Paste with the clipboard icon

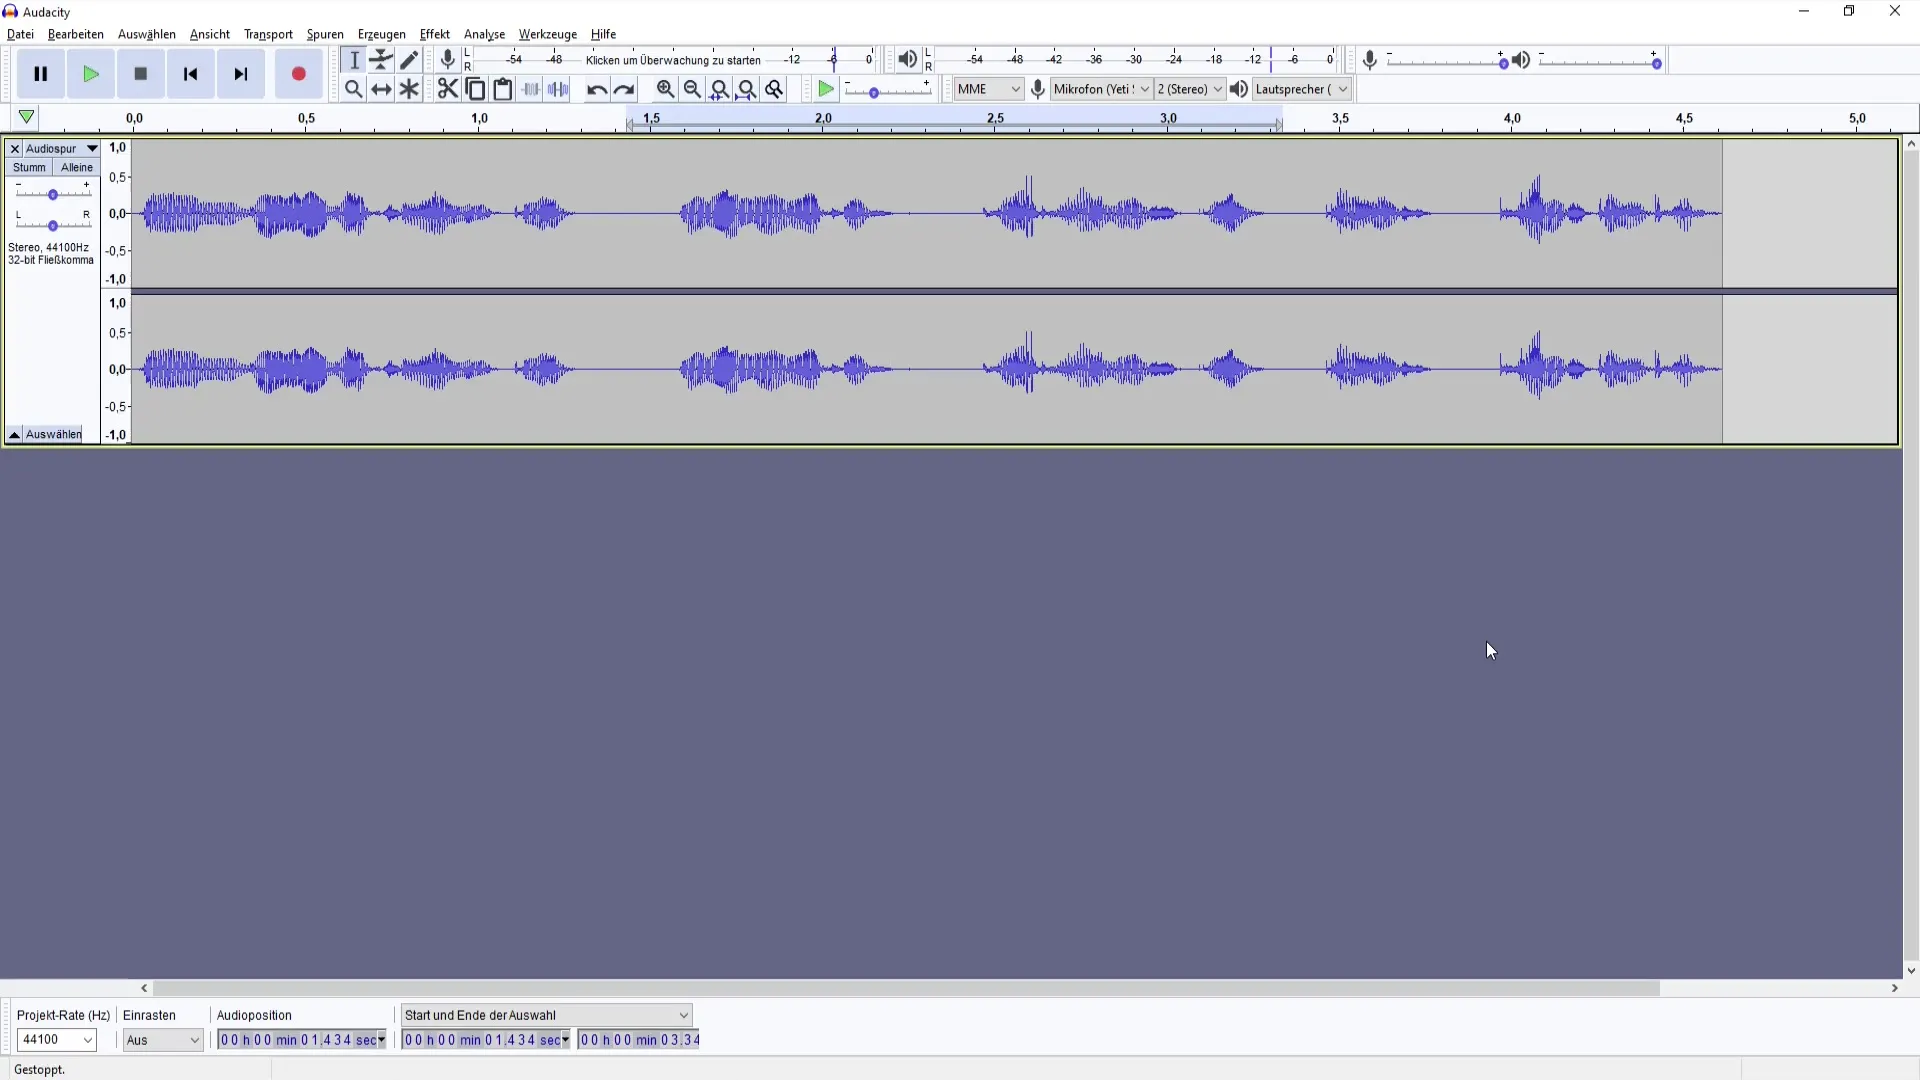pos(503,89)
